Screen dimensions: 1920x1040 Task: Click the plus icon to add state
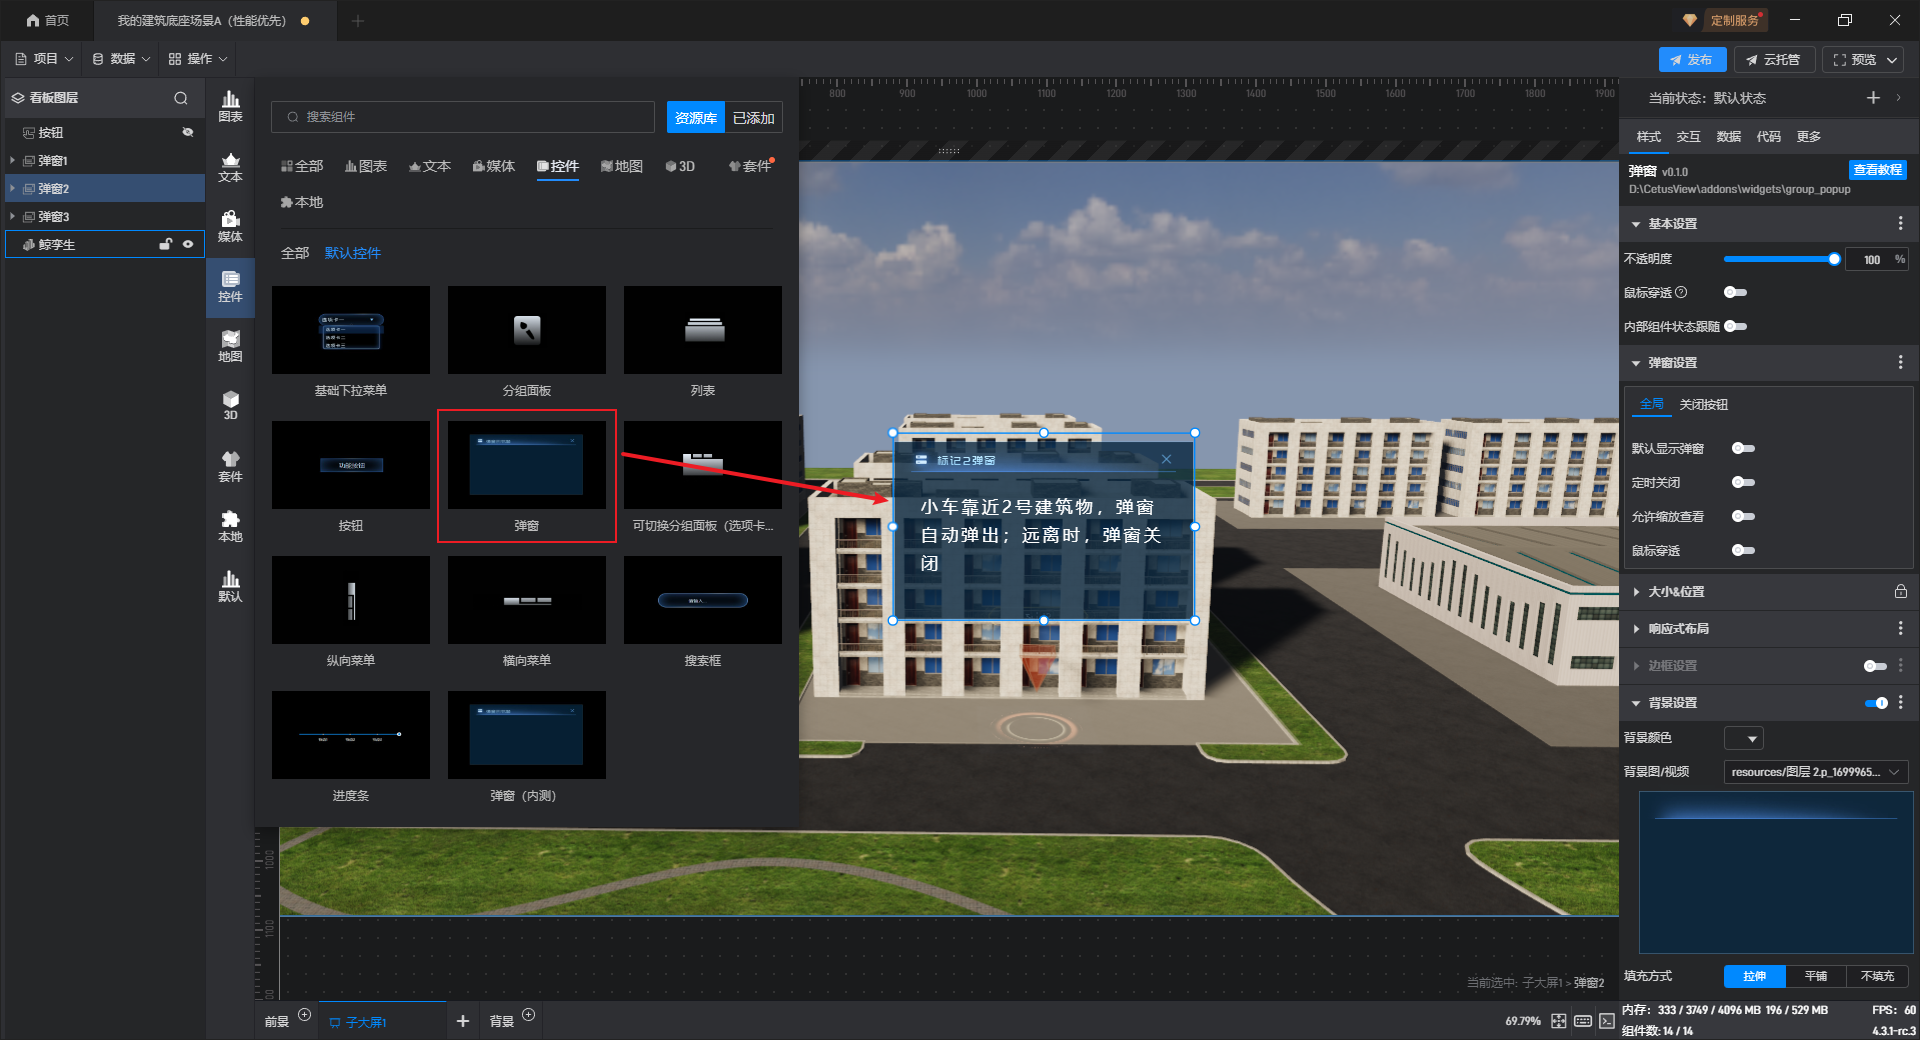1873,98
